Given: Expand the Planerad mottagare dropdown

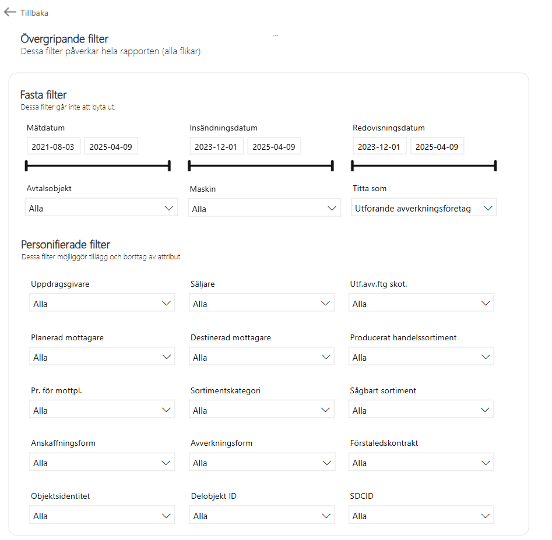Looking at the screenshot, I should (x=102, y=357).
